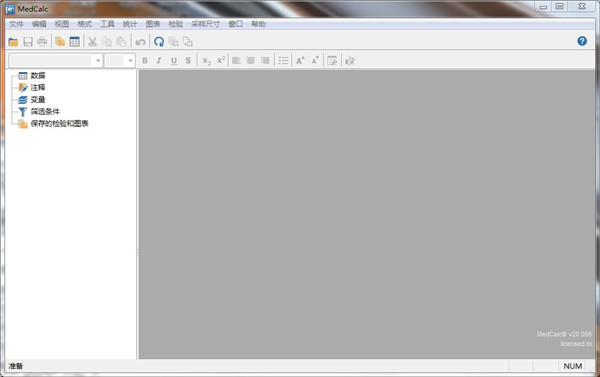The image size is (600, 377).
Task: Open the spreadsheet table icon in toolbar
Action: pyautogui.click(x=75, y=42)
